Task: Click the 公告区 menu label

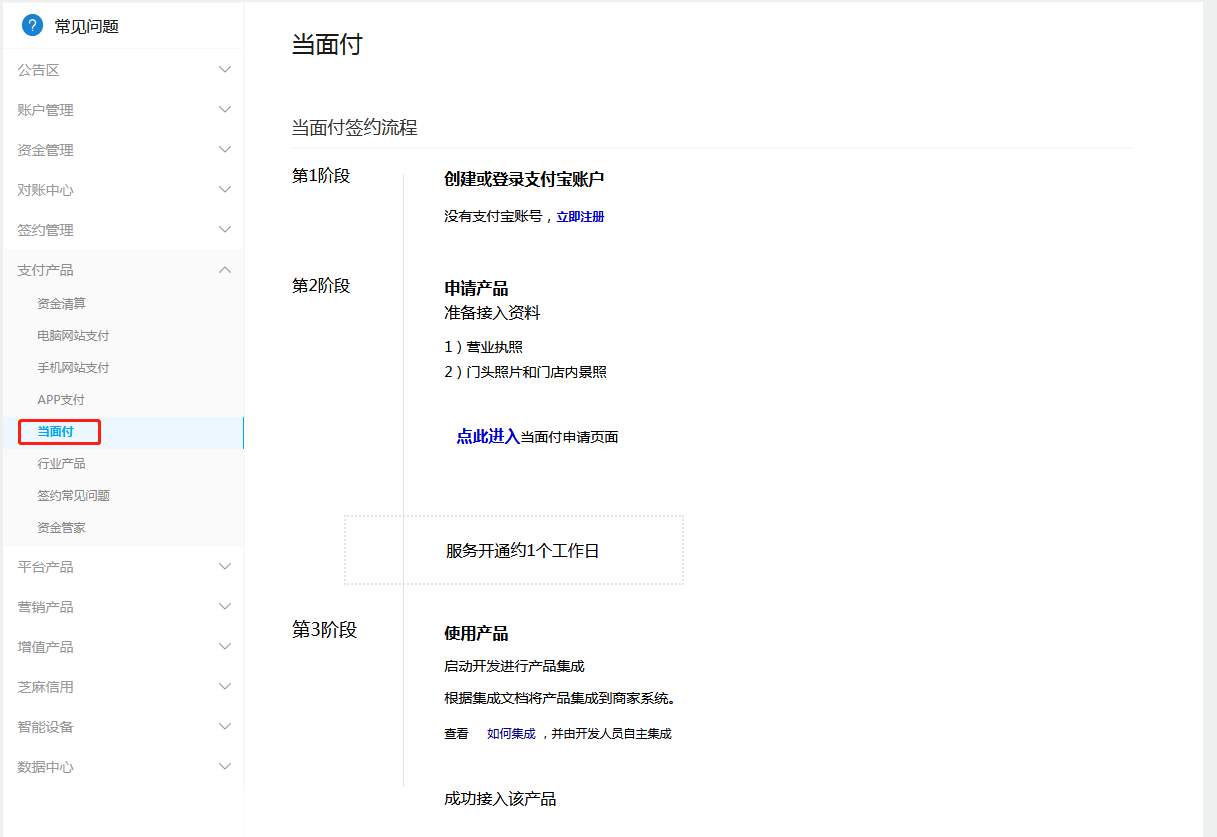Action: 38,70
